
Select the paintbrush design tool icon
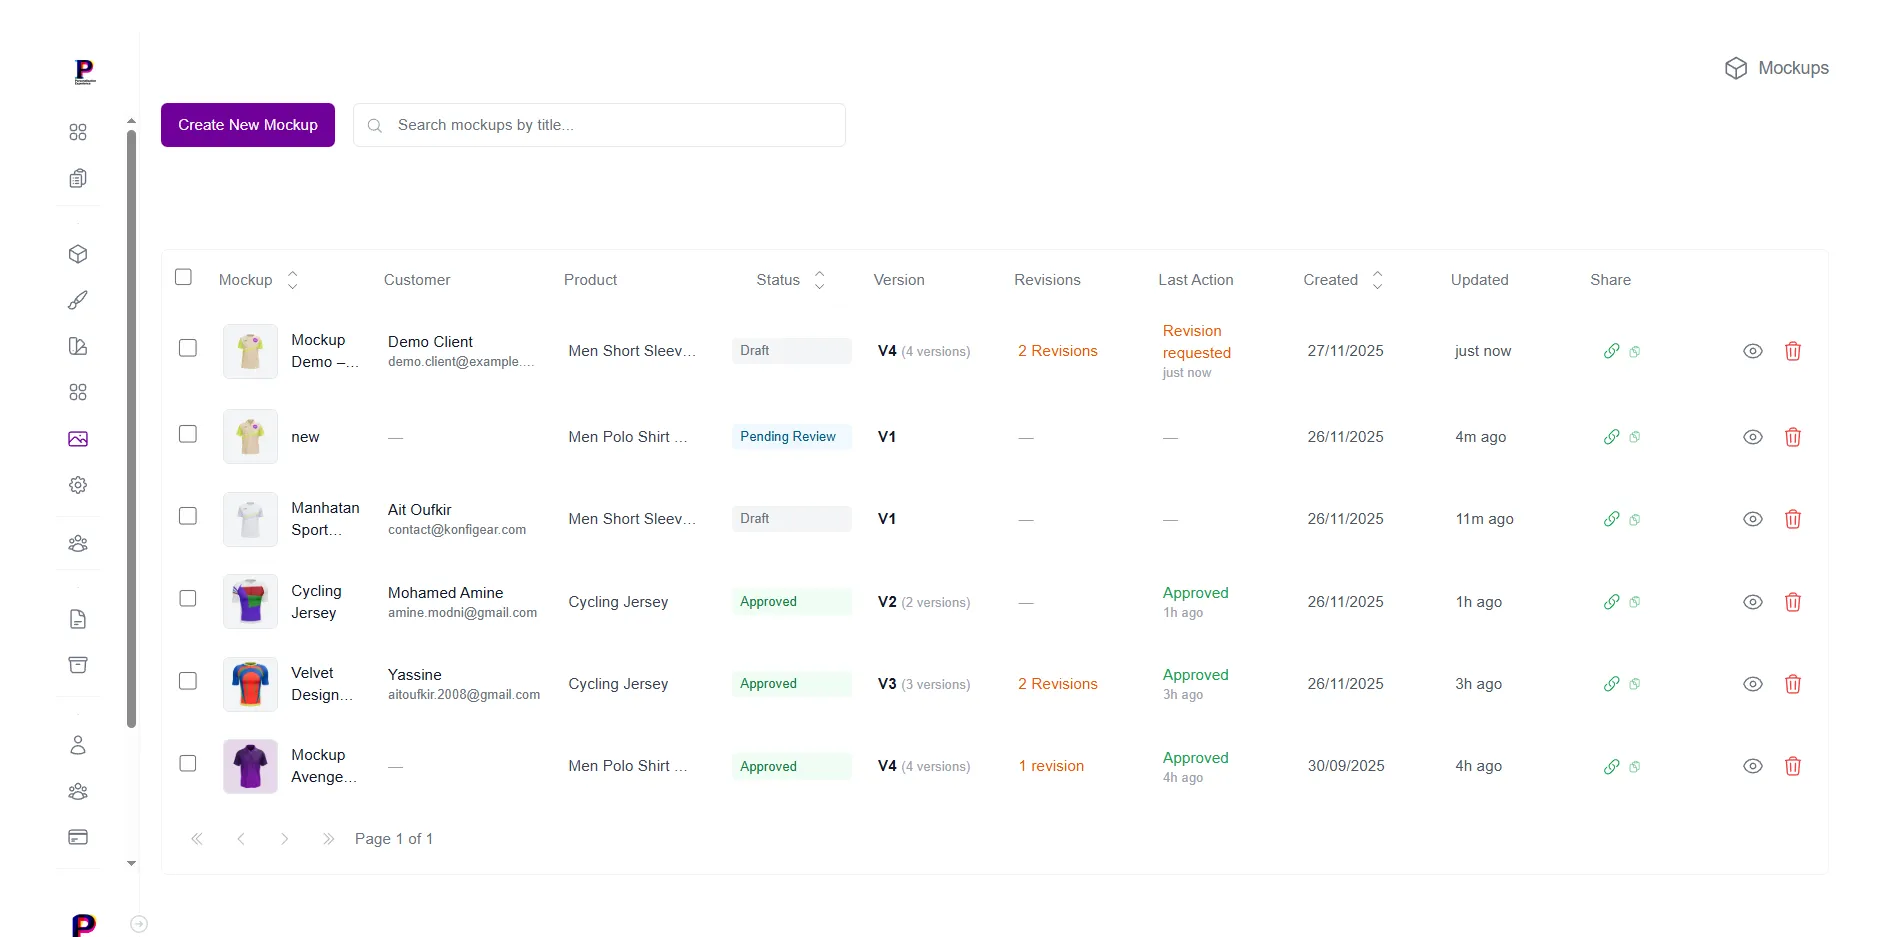78,300
